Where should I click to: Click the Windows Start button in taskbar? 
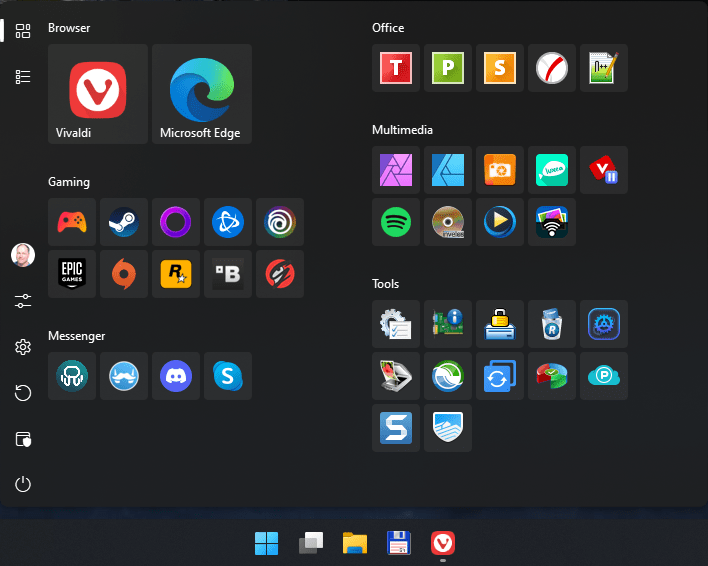click(266, 543)
